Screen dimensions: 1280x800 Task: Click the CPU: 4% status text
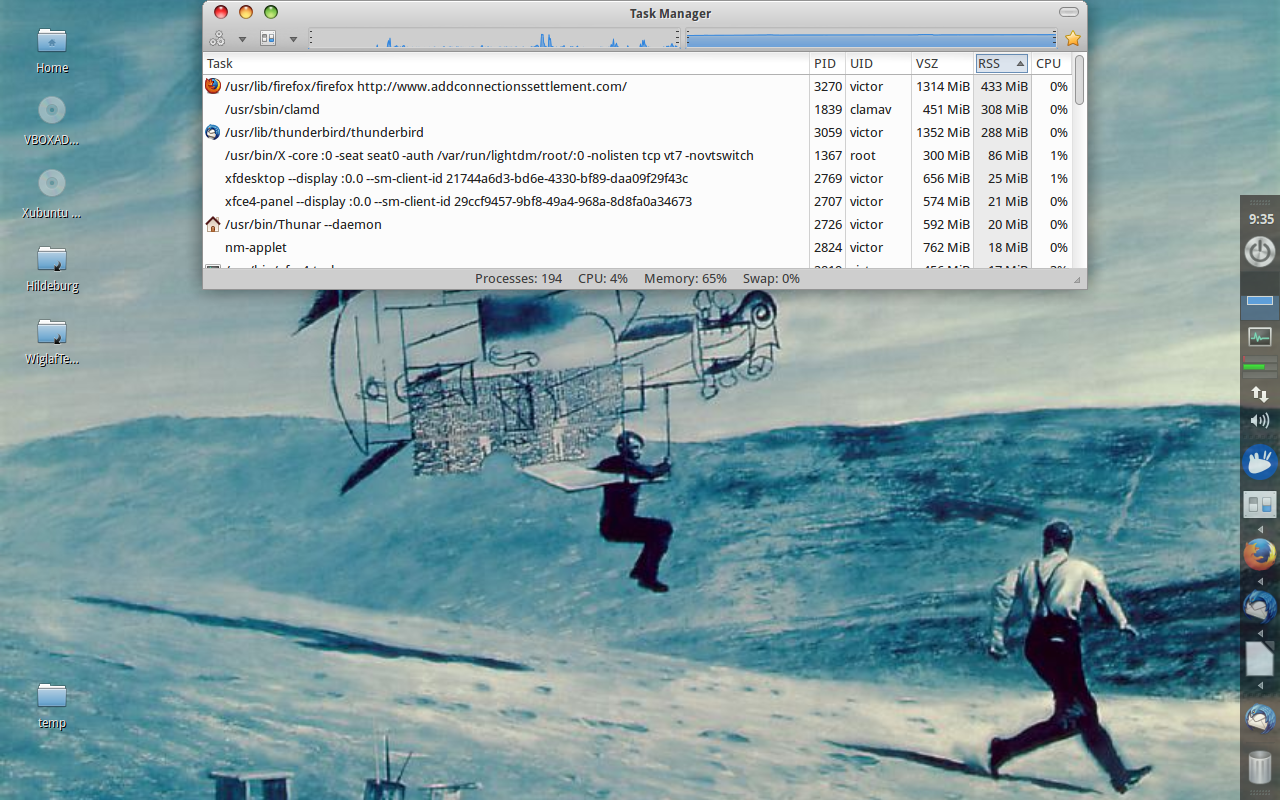point(603,279)
